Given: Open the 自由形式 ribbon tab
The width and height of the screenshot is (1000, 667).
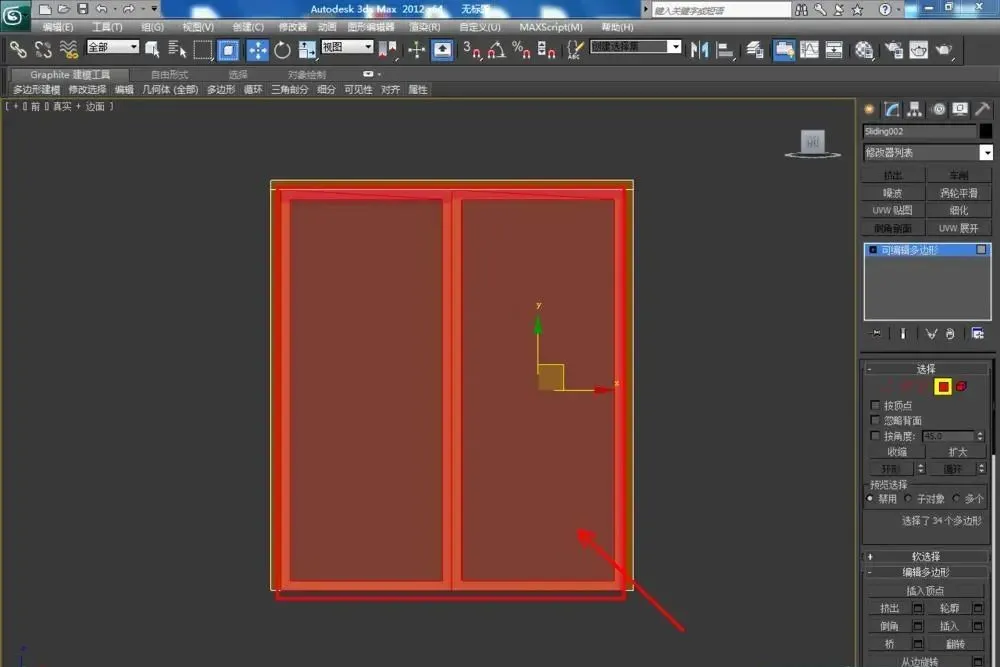Looking at the screenshot, I should click(170, 75).
